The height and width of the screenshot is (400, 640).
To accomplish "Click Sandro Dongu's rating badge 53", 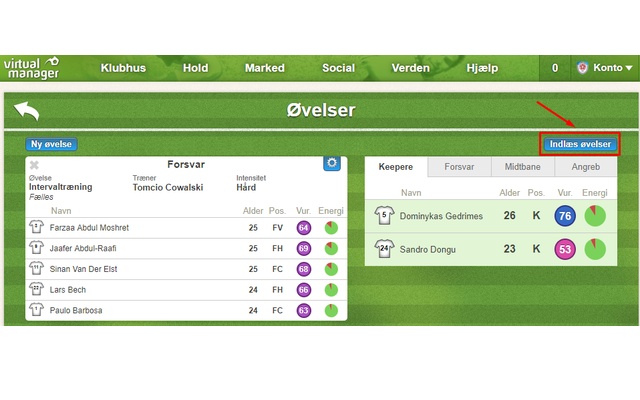I will pyautogui.click(x=564, y=248).
